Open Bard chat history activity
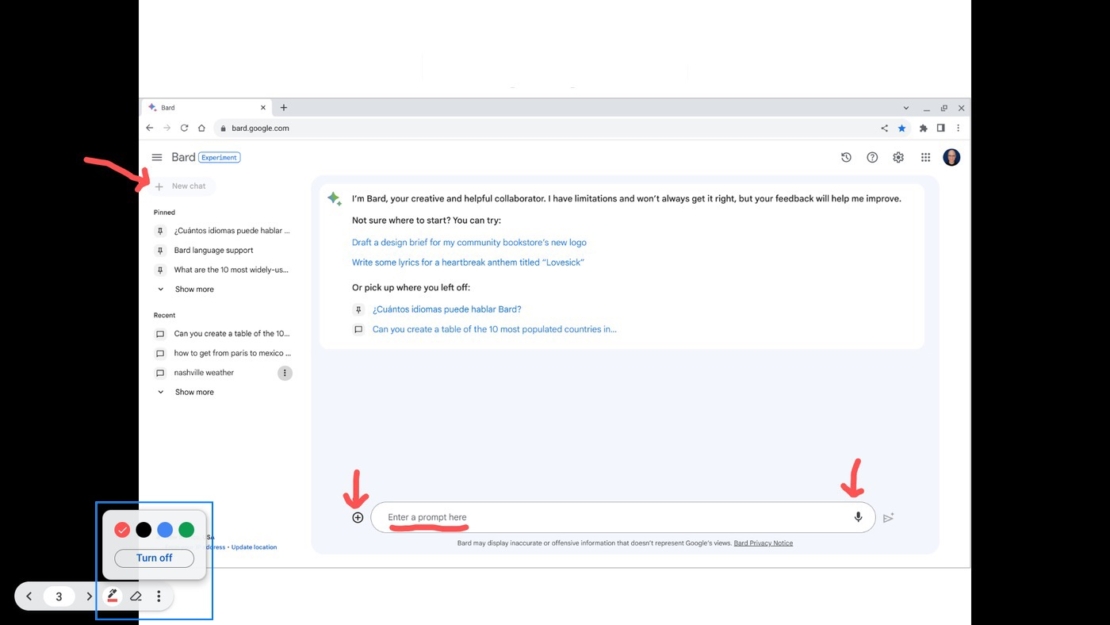 coord(846,157)
